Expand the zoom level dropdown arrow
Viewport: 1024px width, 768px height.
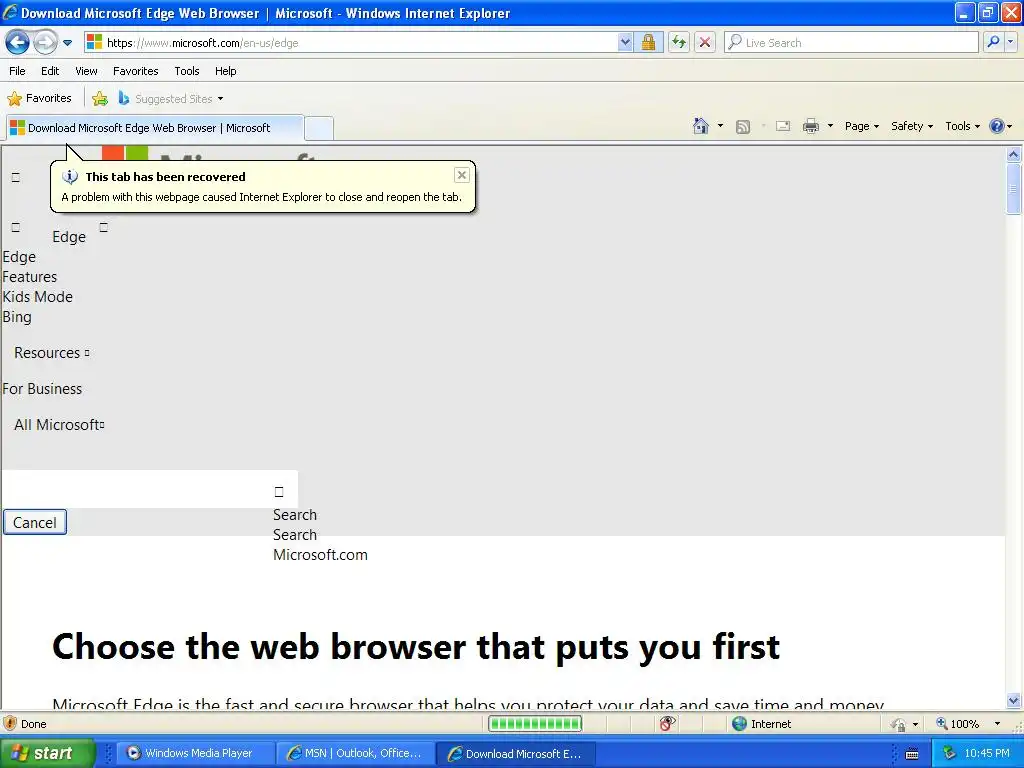[997, 724]
